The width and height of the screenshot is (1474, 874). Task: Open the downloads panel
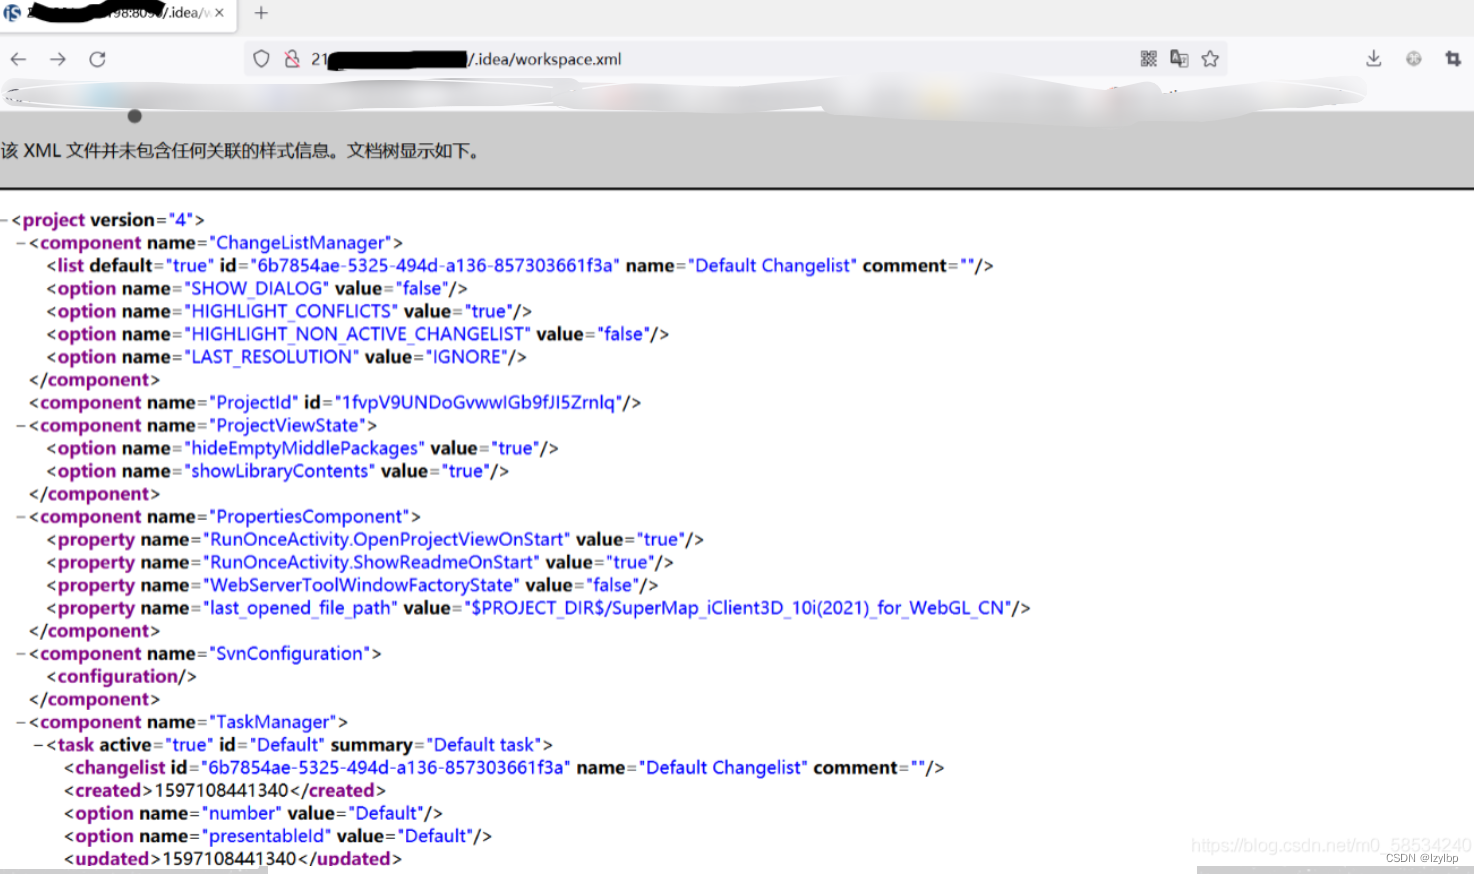click(x=1373, y=58)
